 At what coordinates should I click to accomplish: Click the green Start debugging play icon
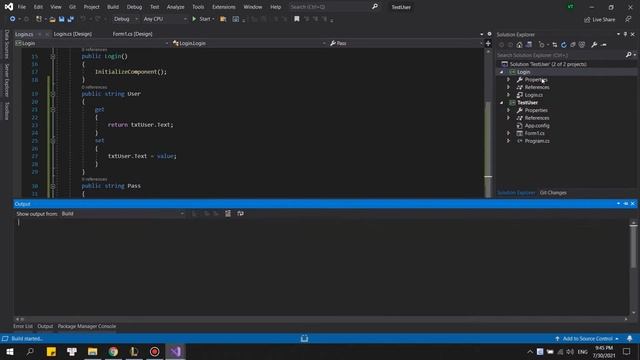[x=194, y=19]
